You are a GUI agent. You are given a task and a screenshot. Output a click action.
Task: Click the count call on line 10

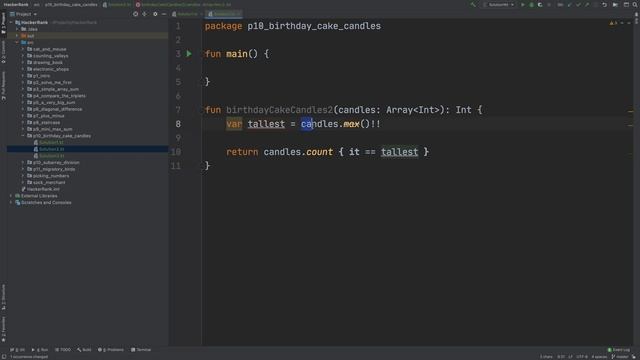tap(320, 152)
